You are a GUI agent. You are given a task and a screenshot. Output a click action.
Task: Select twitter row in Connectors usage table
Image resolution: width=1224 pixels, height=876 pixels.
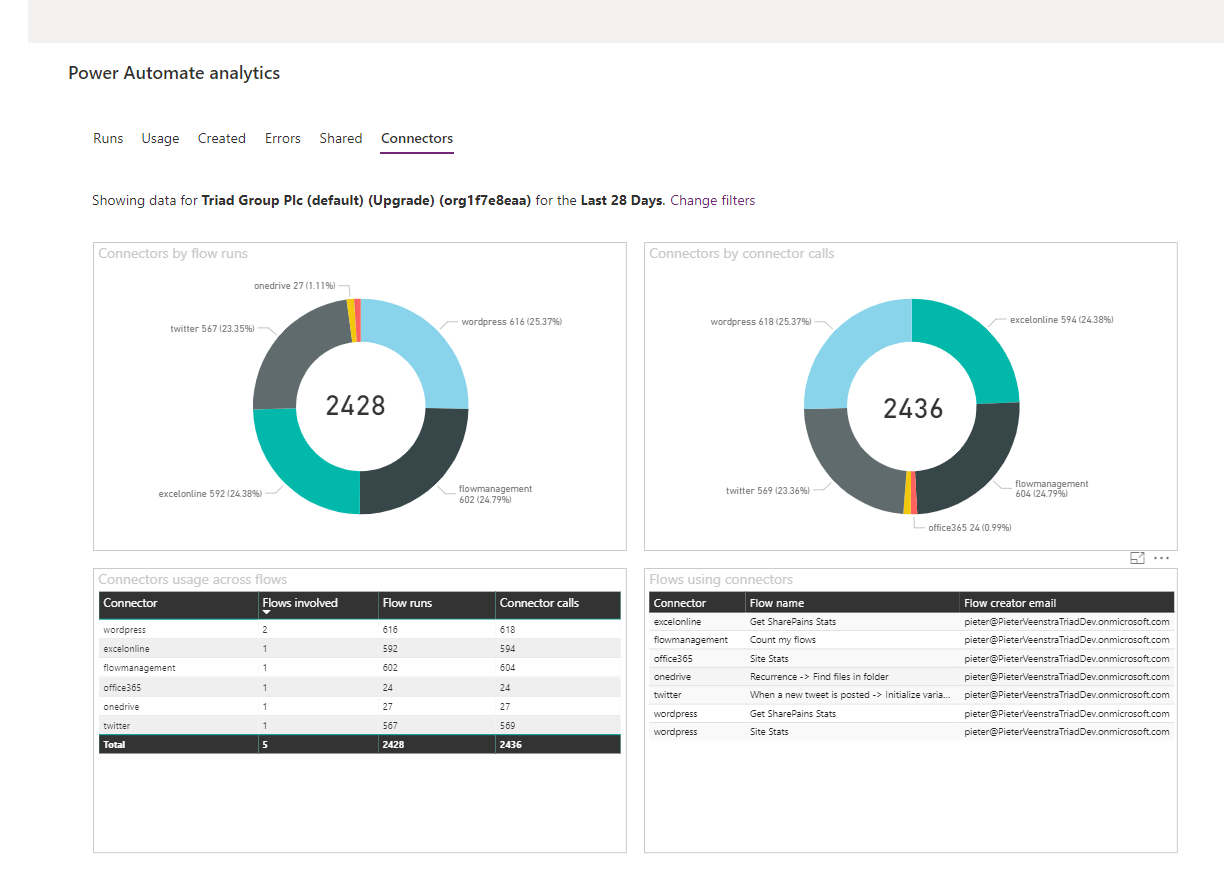click(360, 725)
